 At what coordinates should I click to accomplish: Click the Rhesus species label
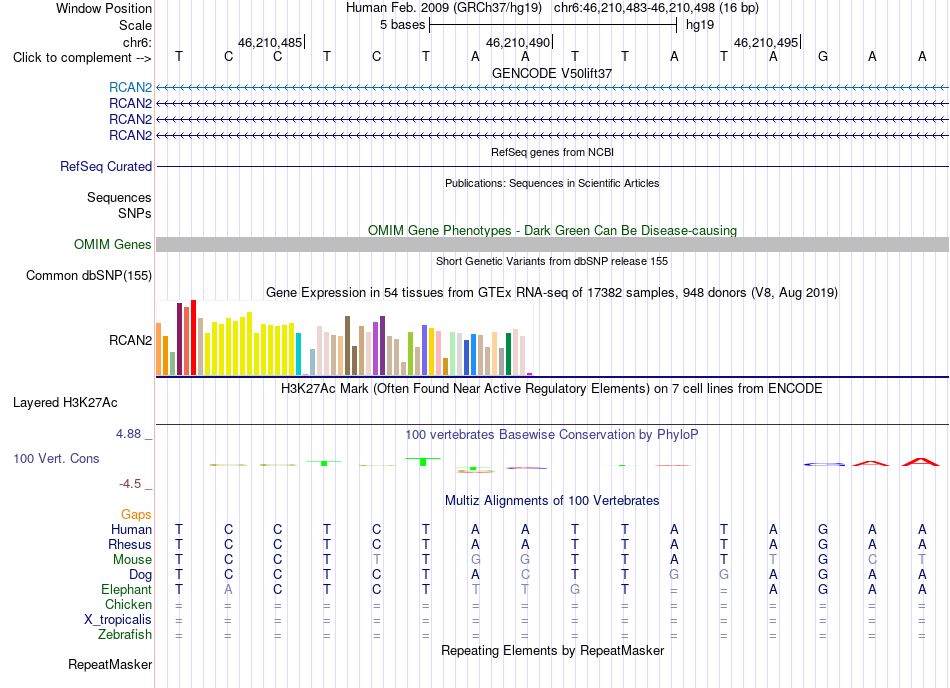(130, 544)
